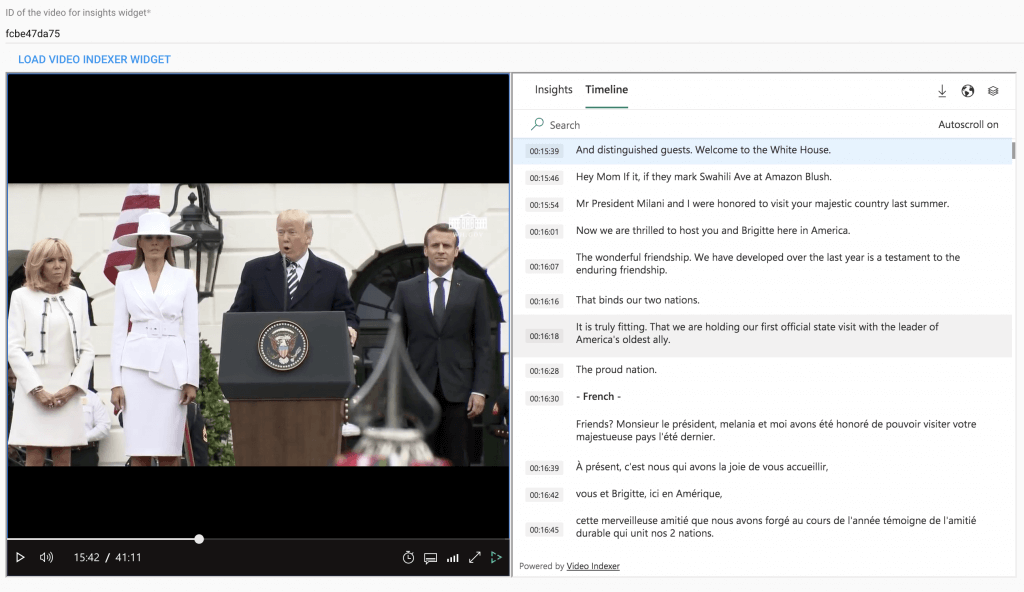
Task: Select line 'Welcome to the White House'
Action: (703, 150)
